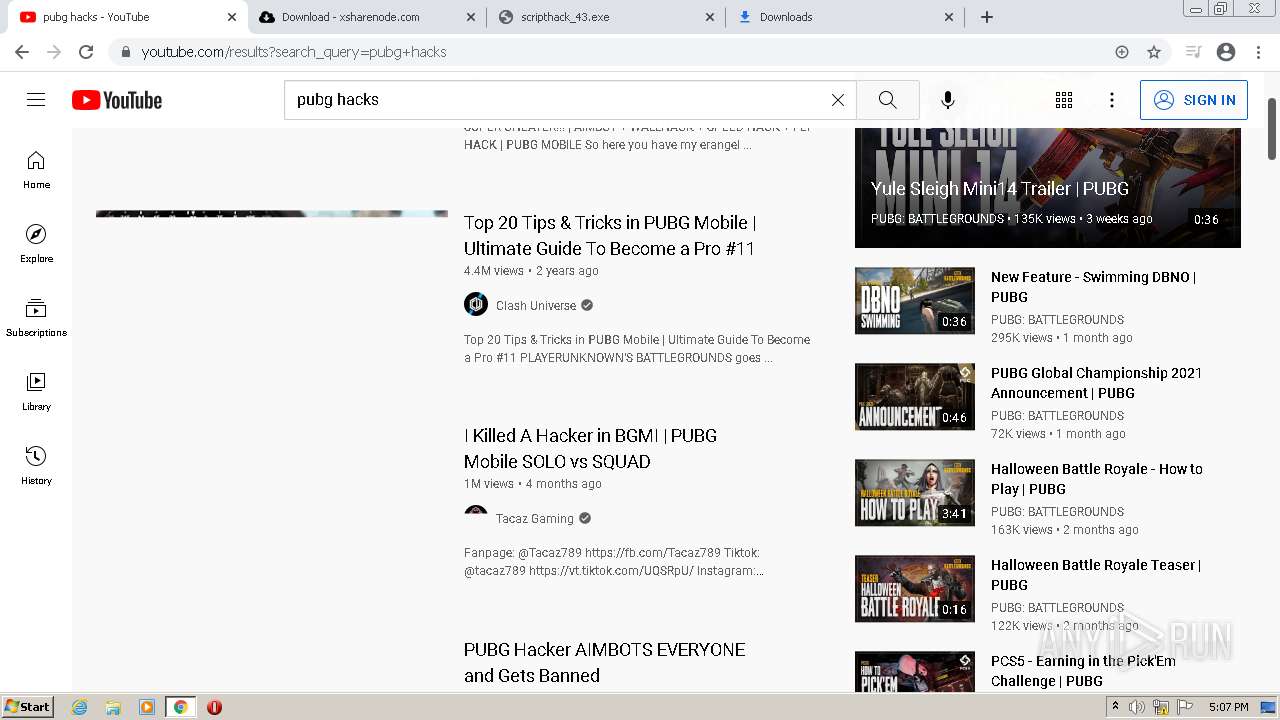The image size is (1280, 720).
Task: Open the media player taskbar icon
Action: pyautogui.click(x=147, y=707)
